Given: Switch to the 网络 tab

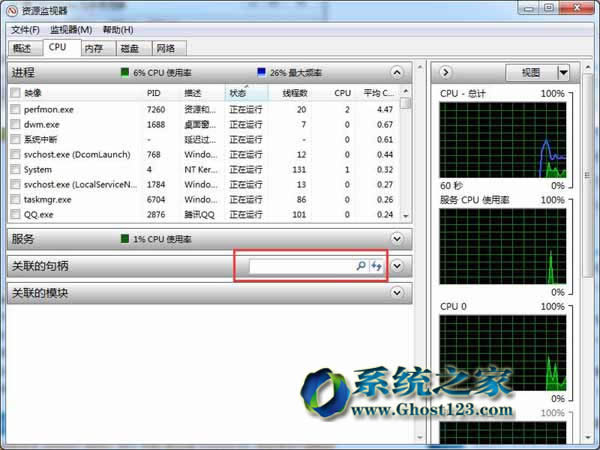Looking at the screenshot, I should click(170, 49).
